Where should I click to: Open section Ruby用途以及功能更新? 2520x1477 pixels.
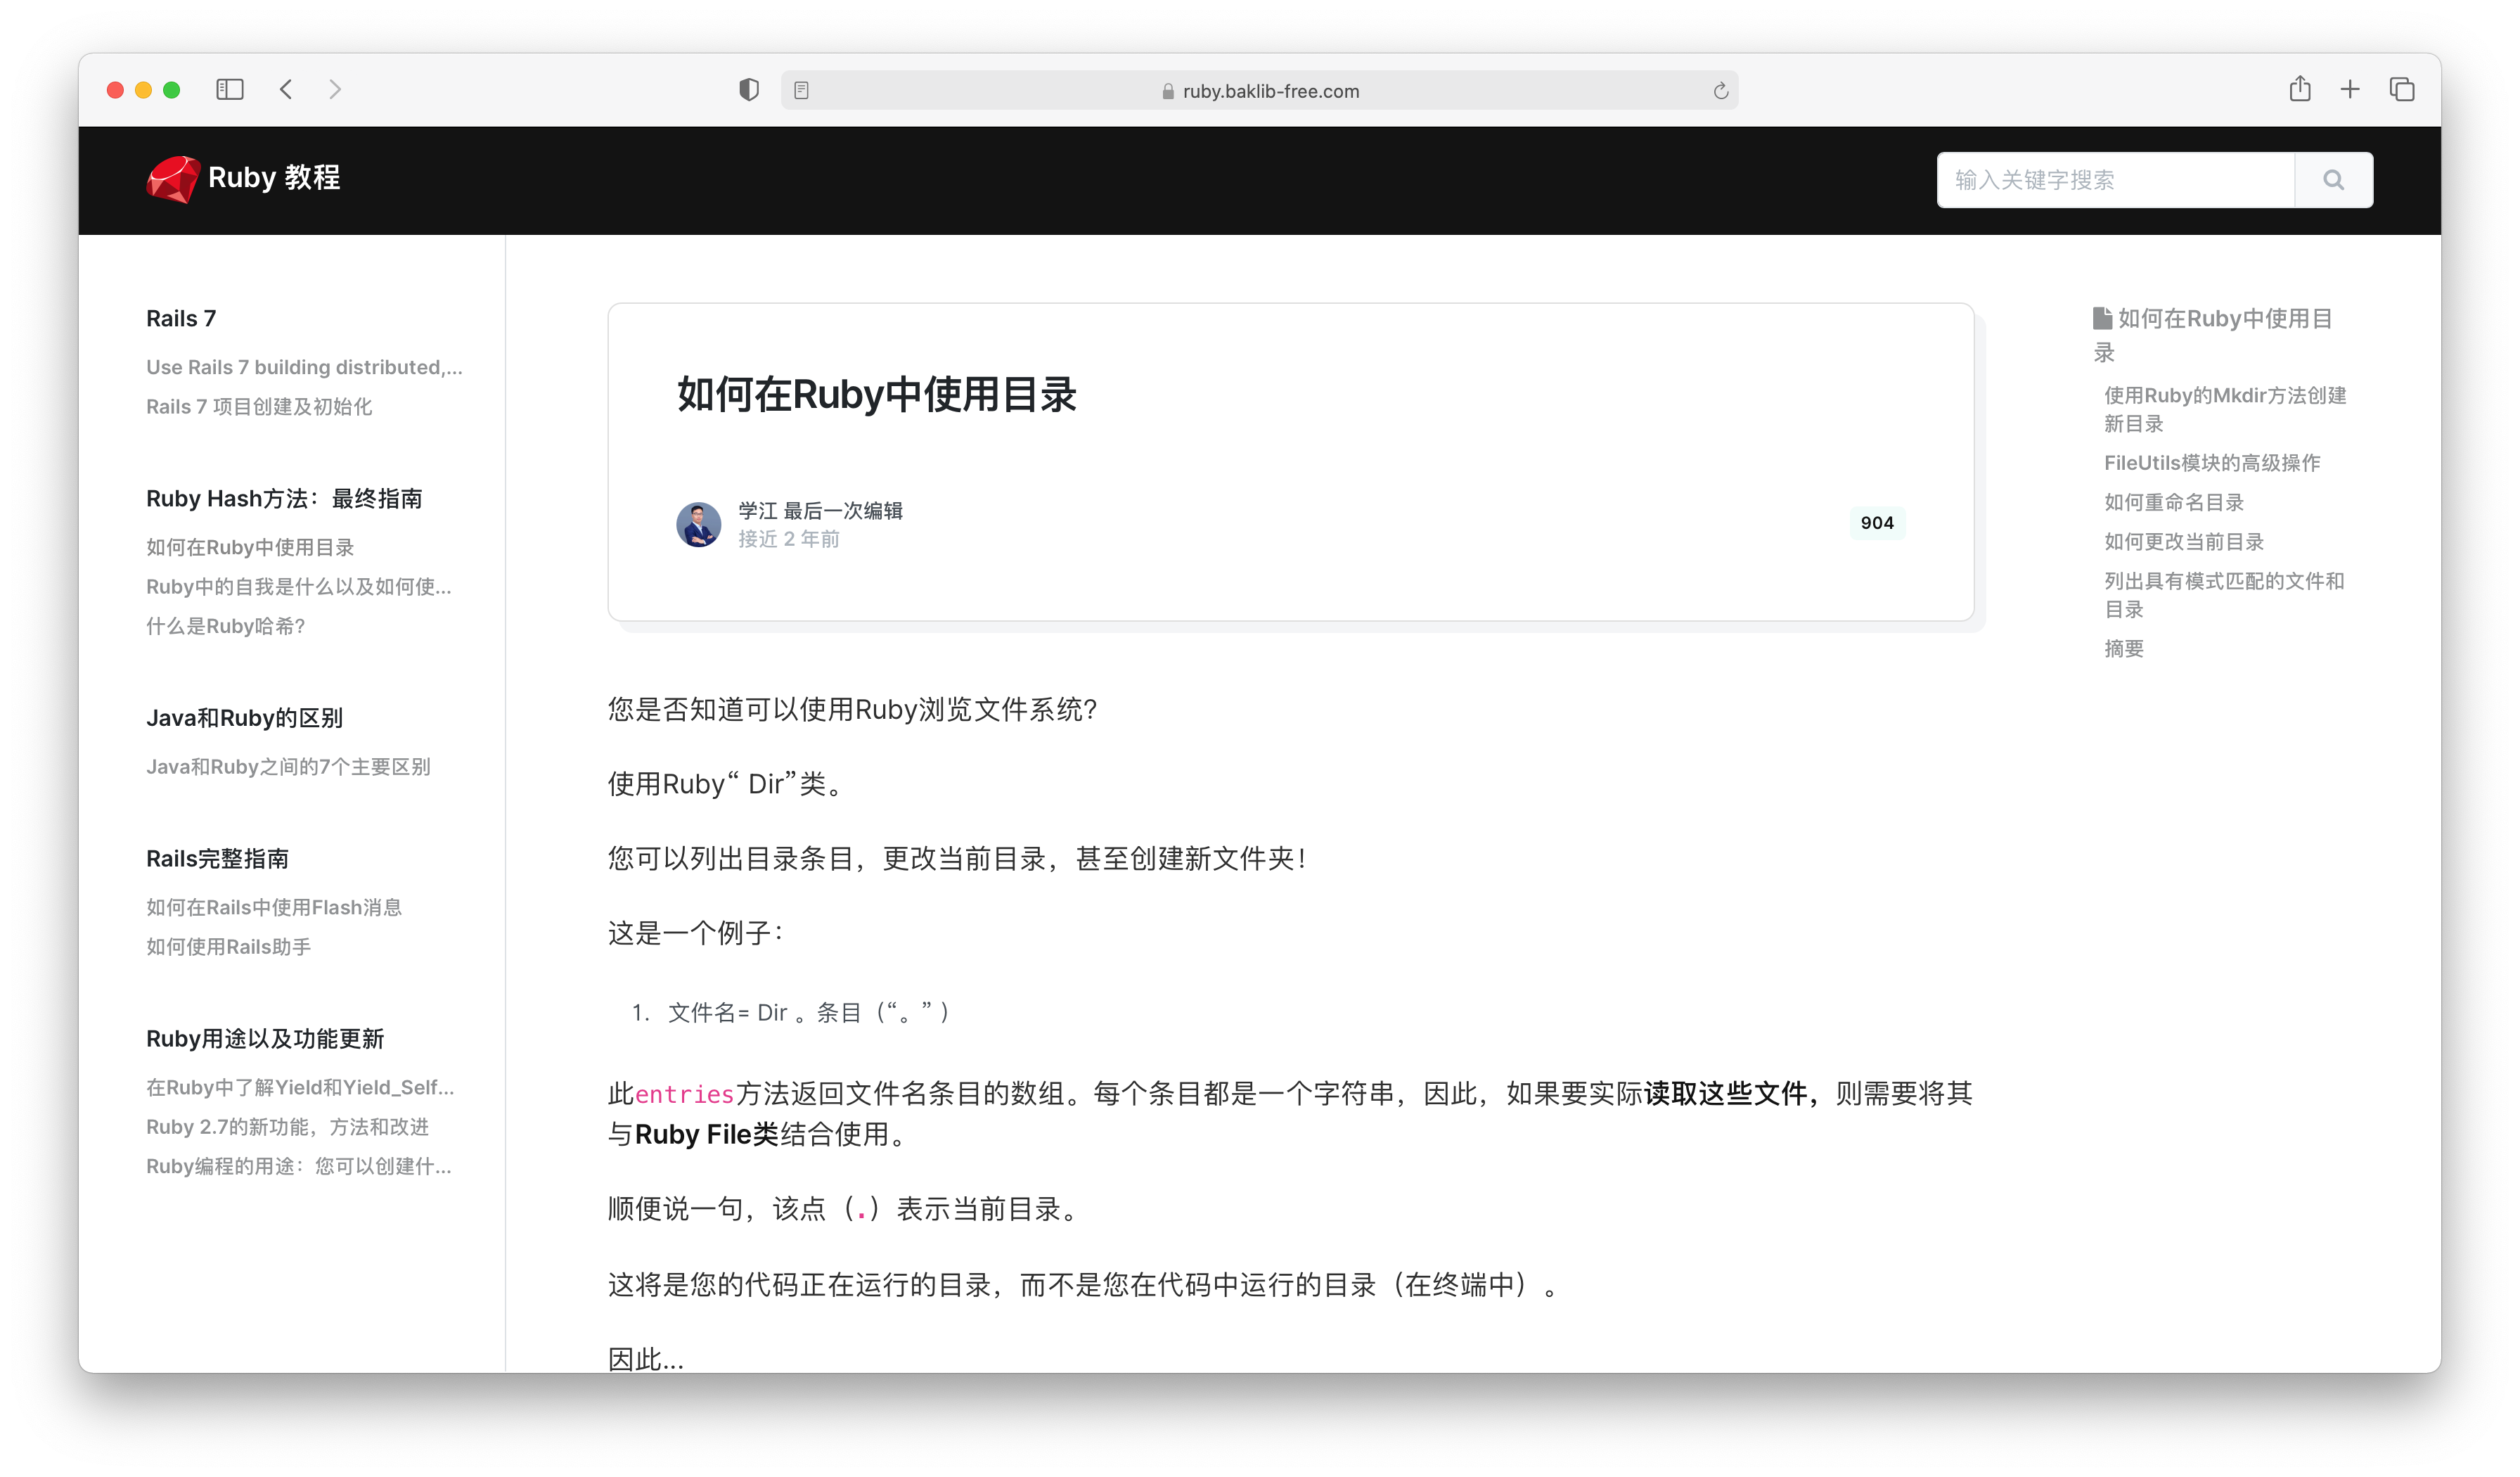(x=265, y=1038)
